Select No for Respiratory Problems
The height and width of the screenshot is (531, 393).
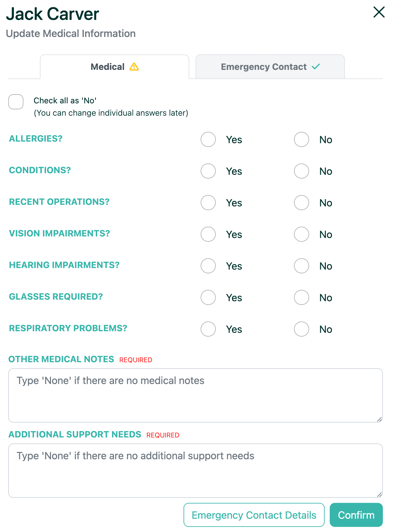click(x=301, y=329)
